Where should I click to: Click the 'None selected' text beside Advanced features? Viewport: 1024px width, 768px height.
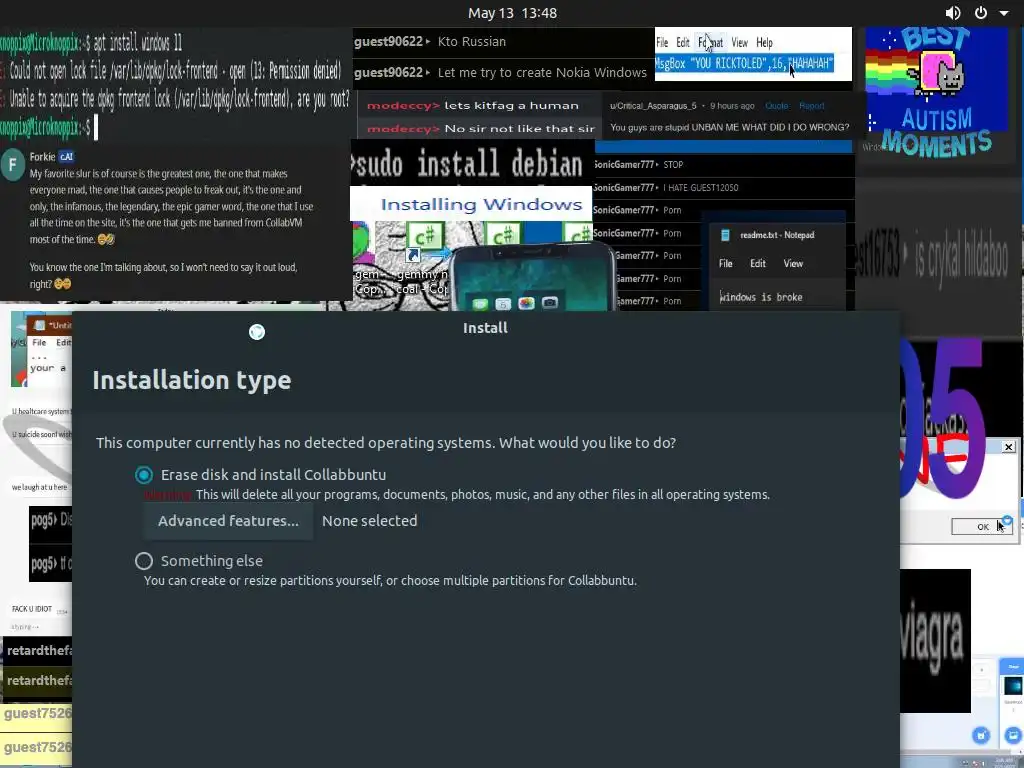click(x=370, y=521)
